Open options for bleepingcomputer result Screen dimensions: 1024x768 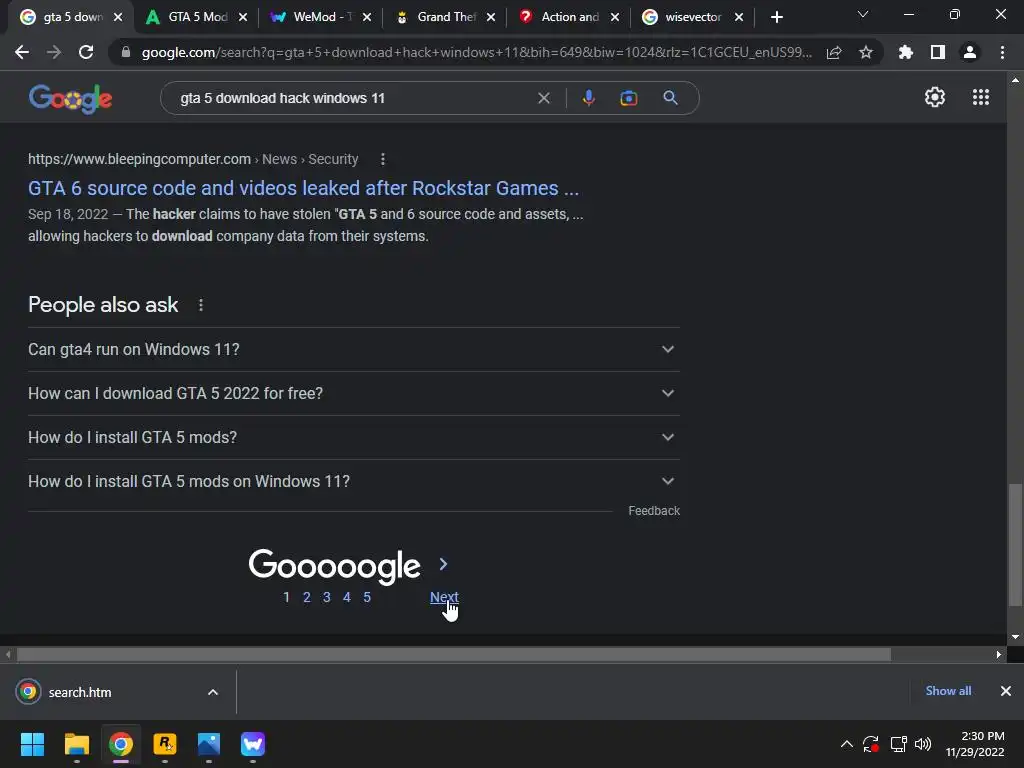coord(383,159)
